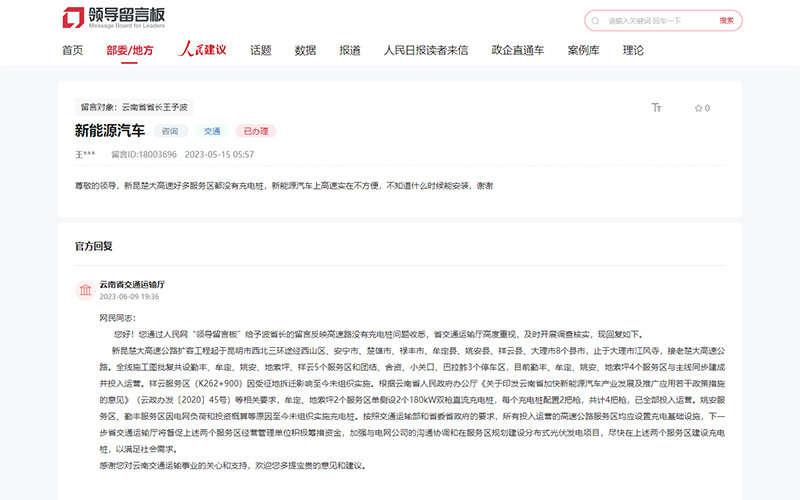Go to 首页 in navigation
Viewport: 800px width, 500px height.
(x=72, y=50)
